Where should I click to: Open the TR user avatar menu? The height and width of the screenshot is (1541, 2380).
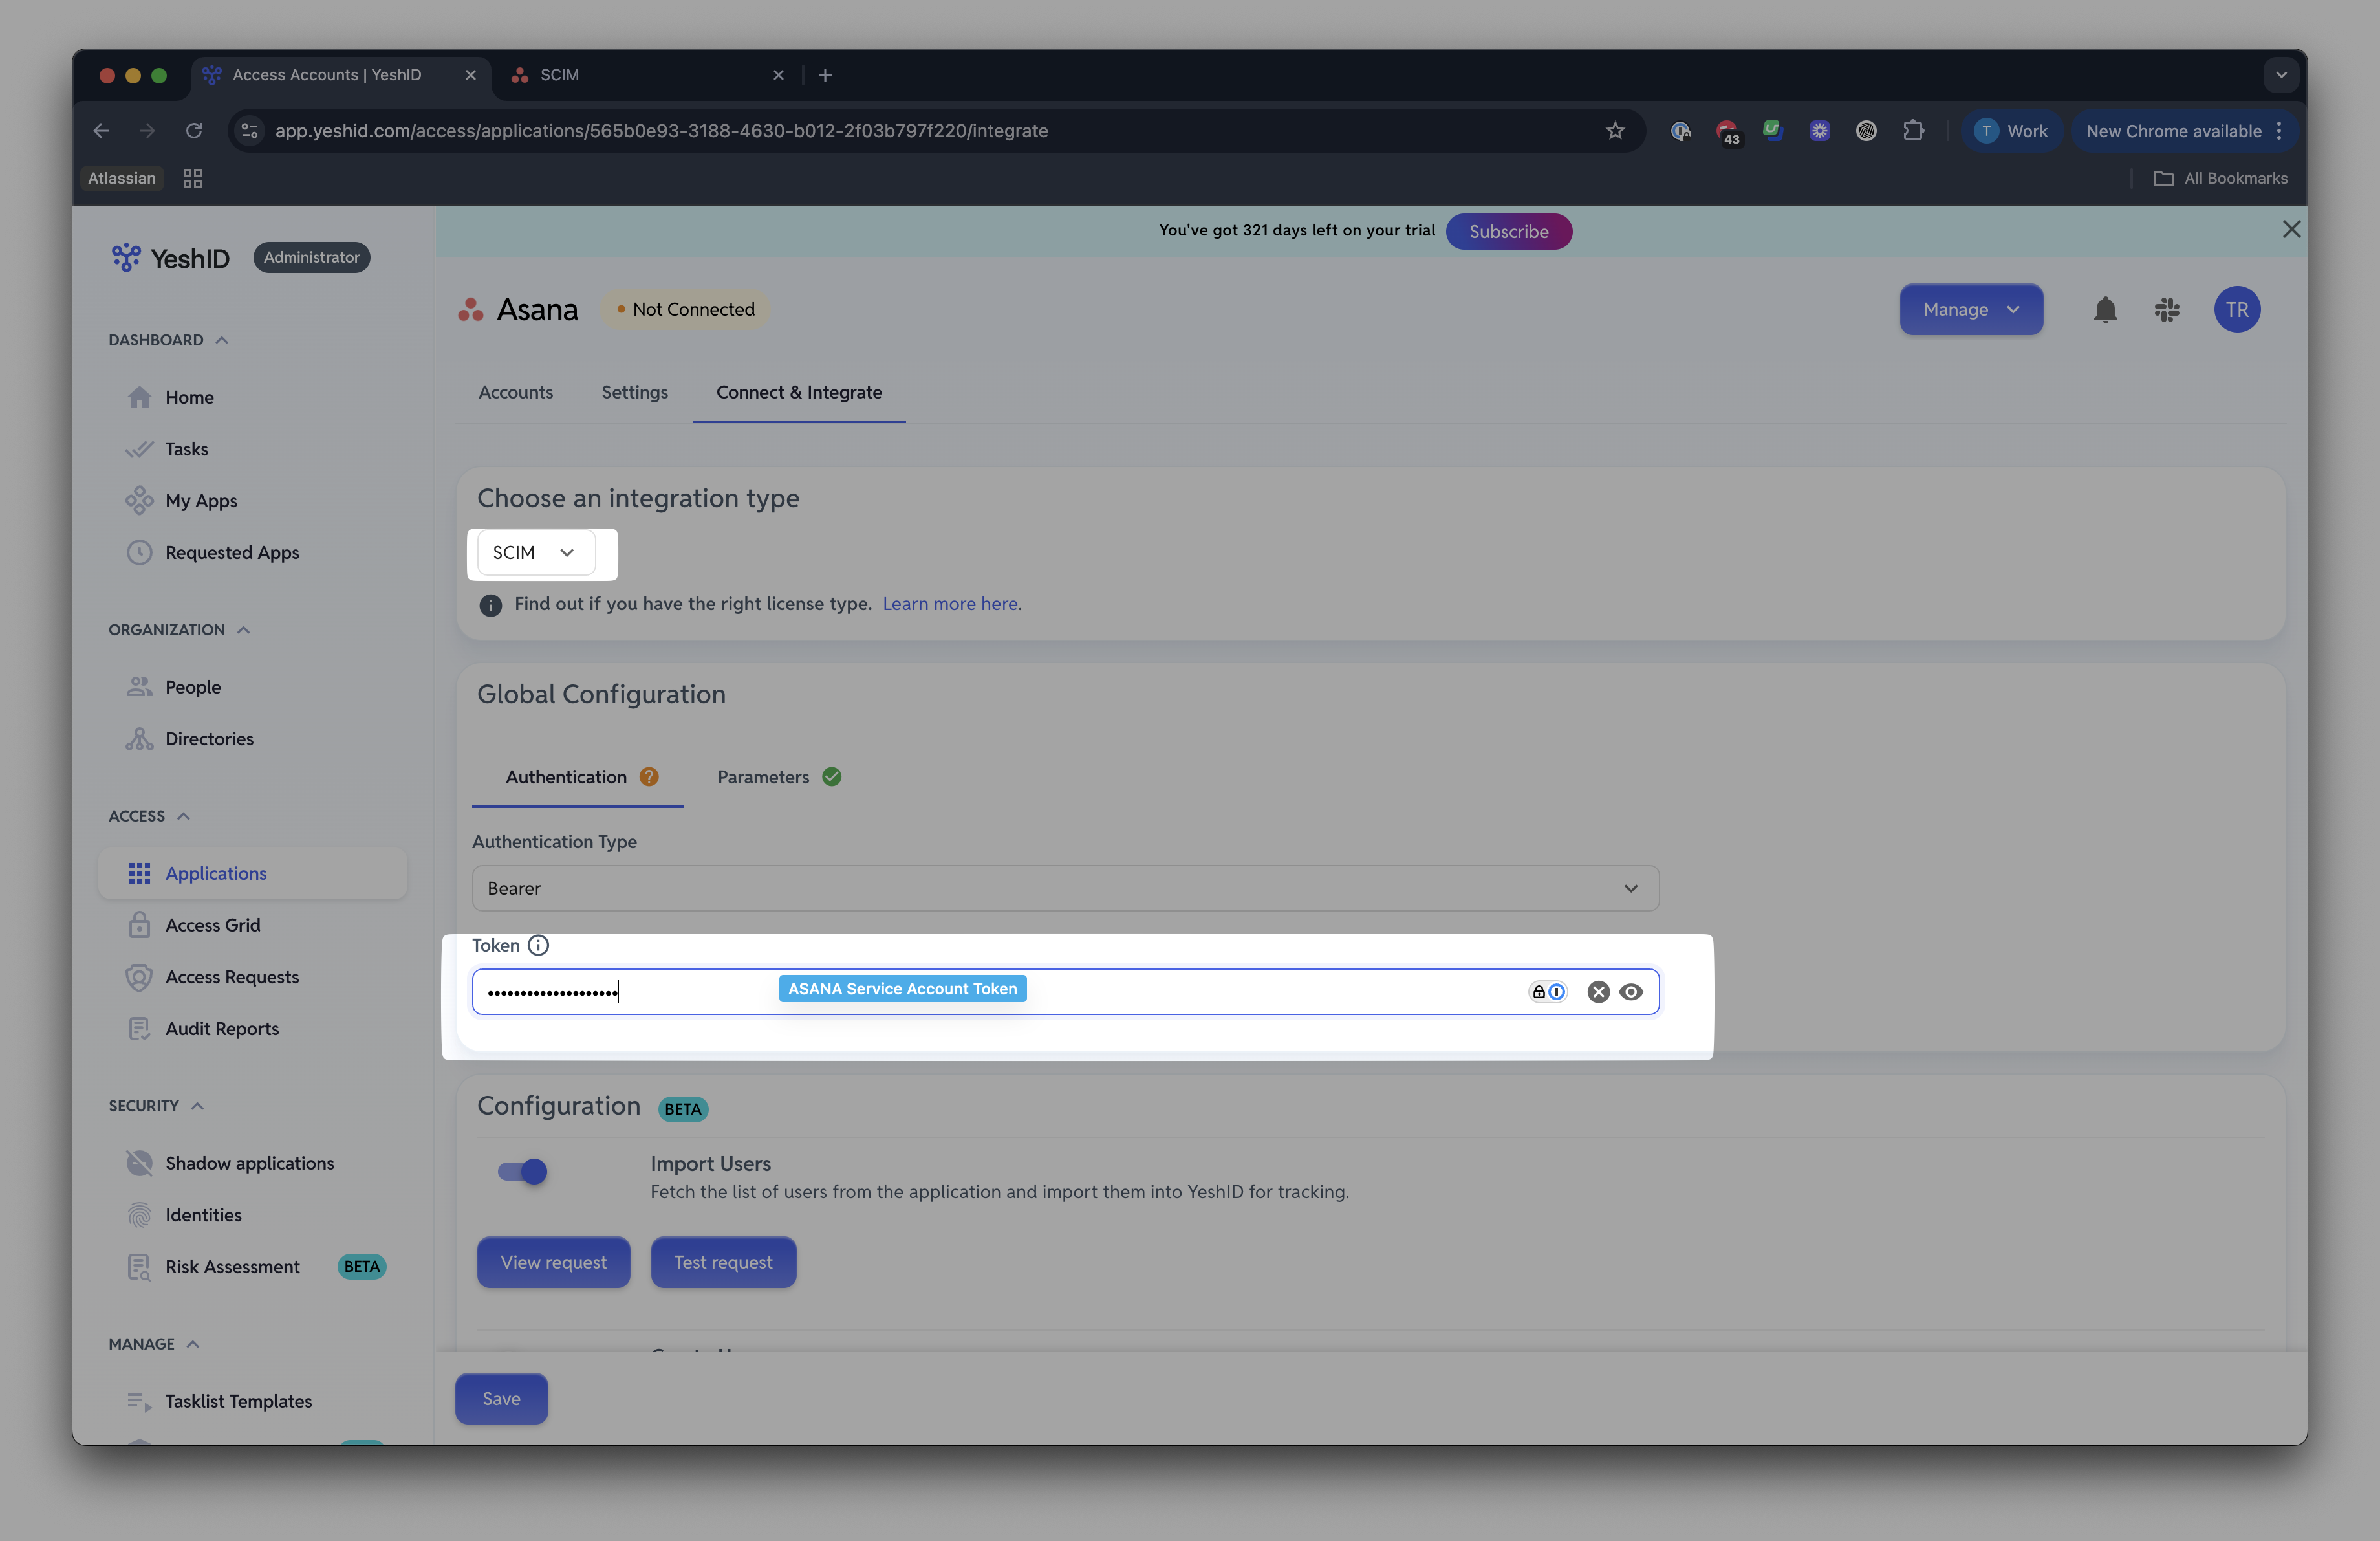(2237, 310)
